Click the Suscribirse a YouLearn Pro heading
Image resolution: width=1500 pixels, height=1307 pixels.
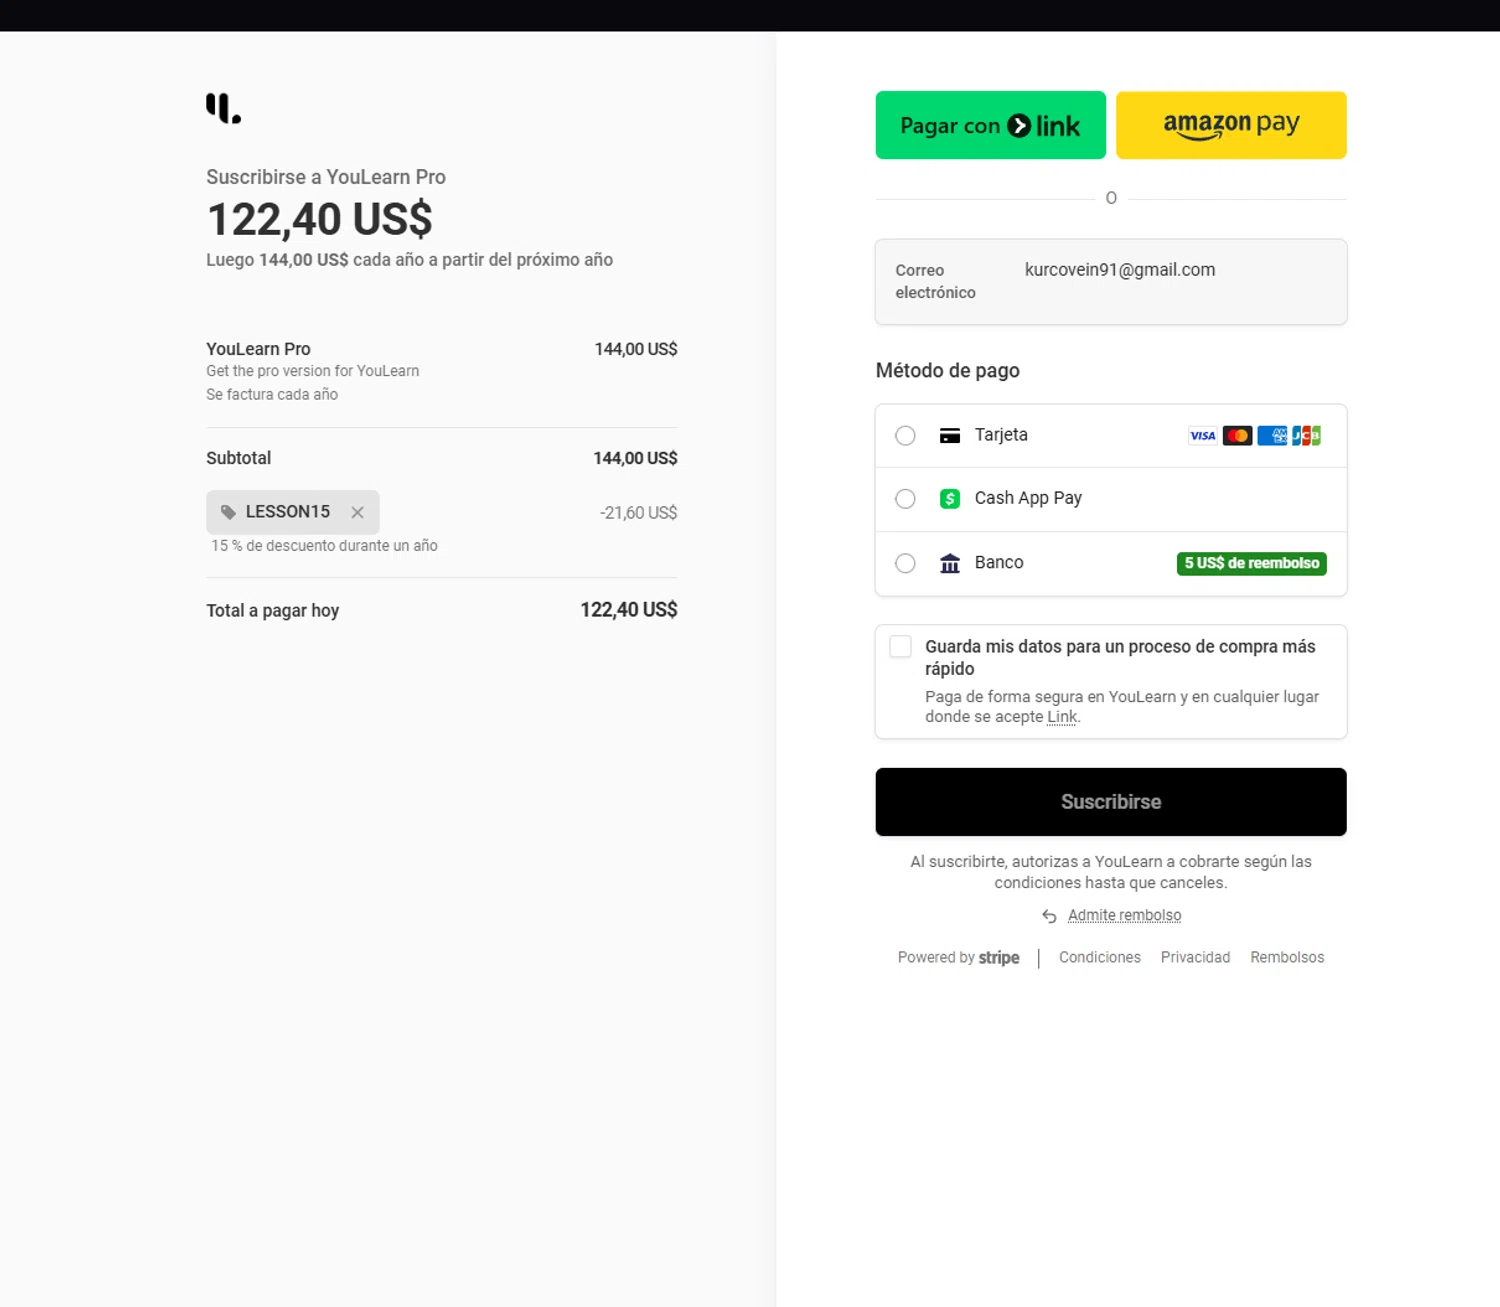pos(326,177)
